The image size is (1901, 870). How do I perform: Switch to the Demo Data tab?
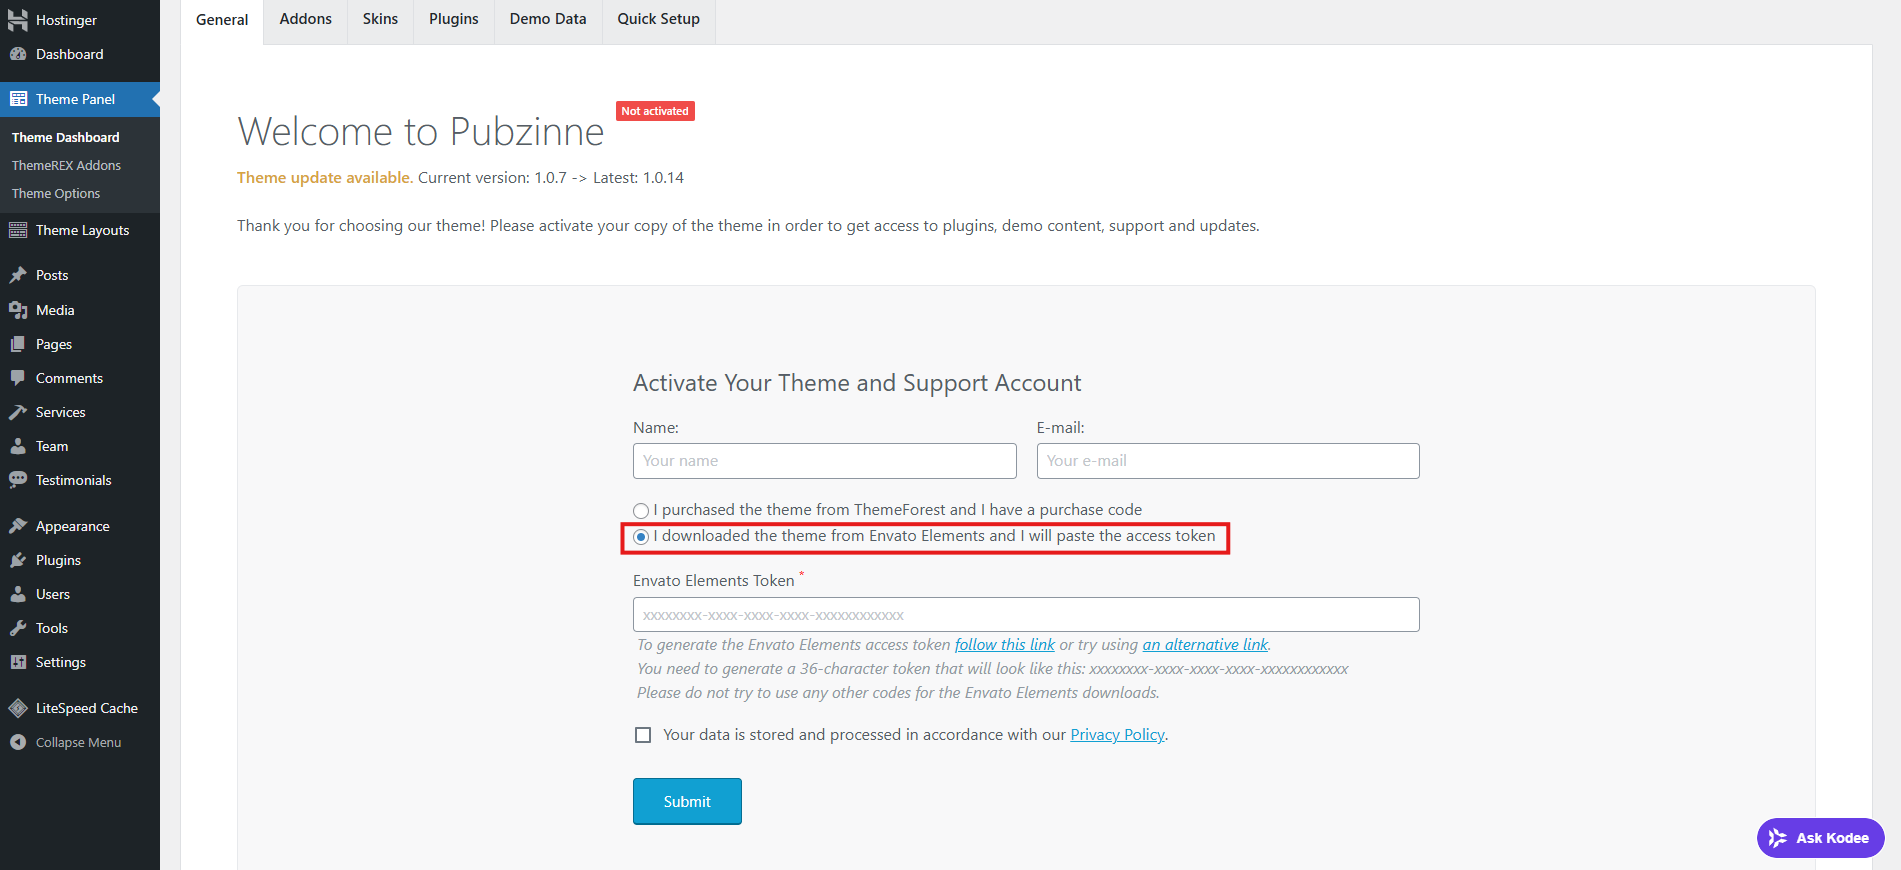[x=547, y=19]
